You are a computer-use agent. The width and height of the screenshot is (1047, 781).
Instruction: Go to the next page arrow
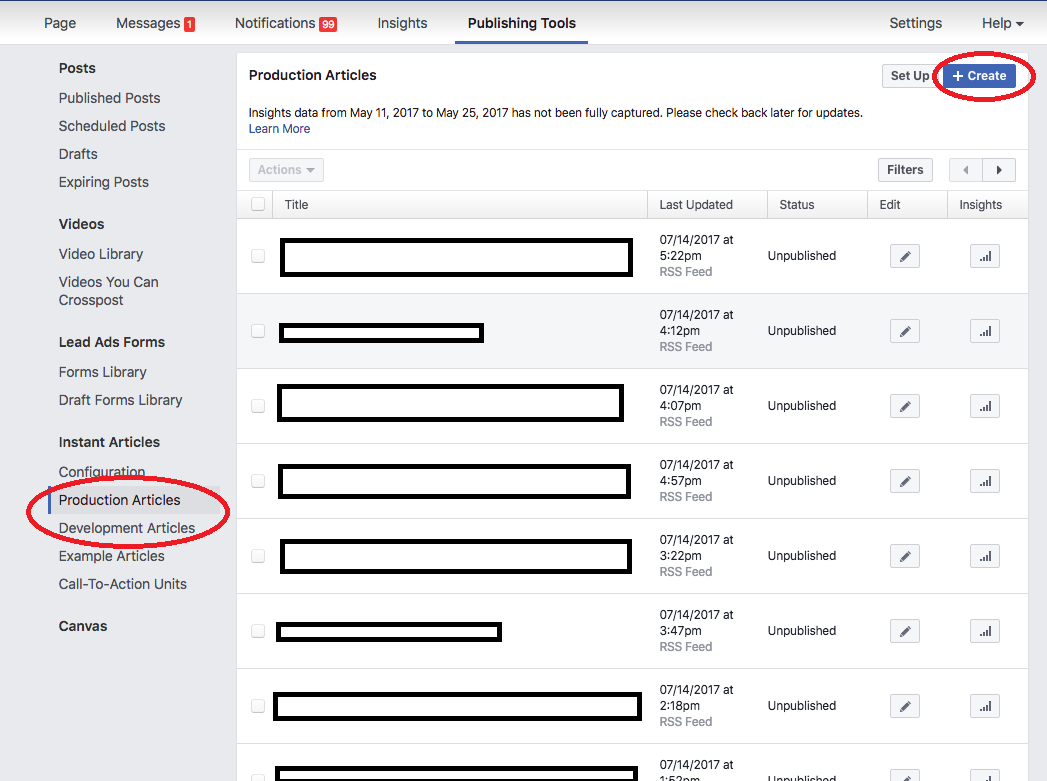click(999, 170)
